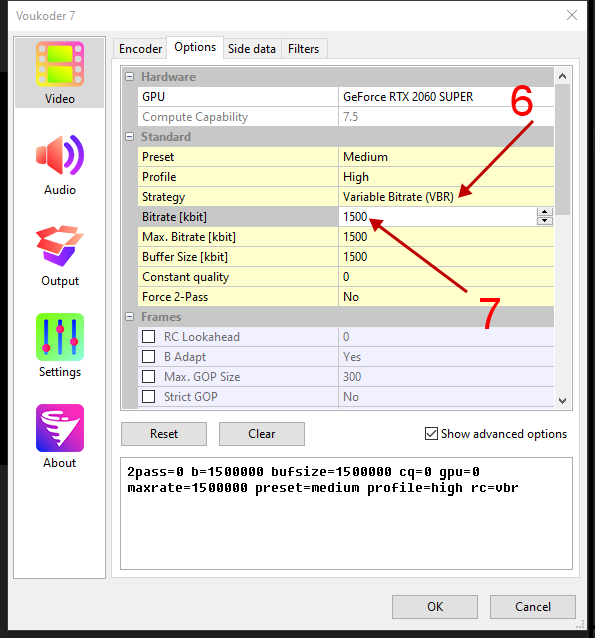Collapse the Hardware group
Viewport: 595px width, 638px height.
[129, 76]
